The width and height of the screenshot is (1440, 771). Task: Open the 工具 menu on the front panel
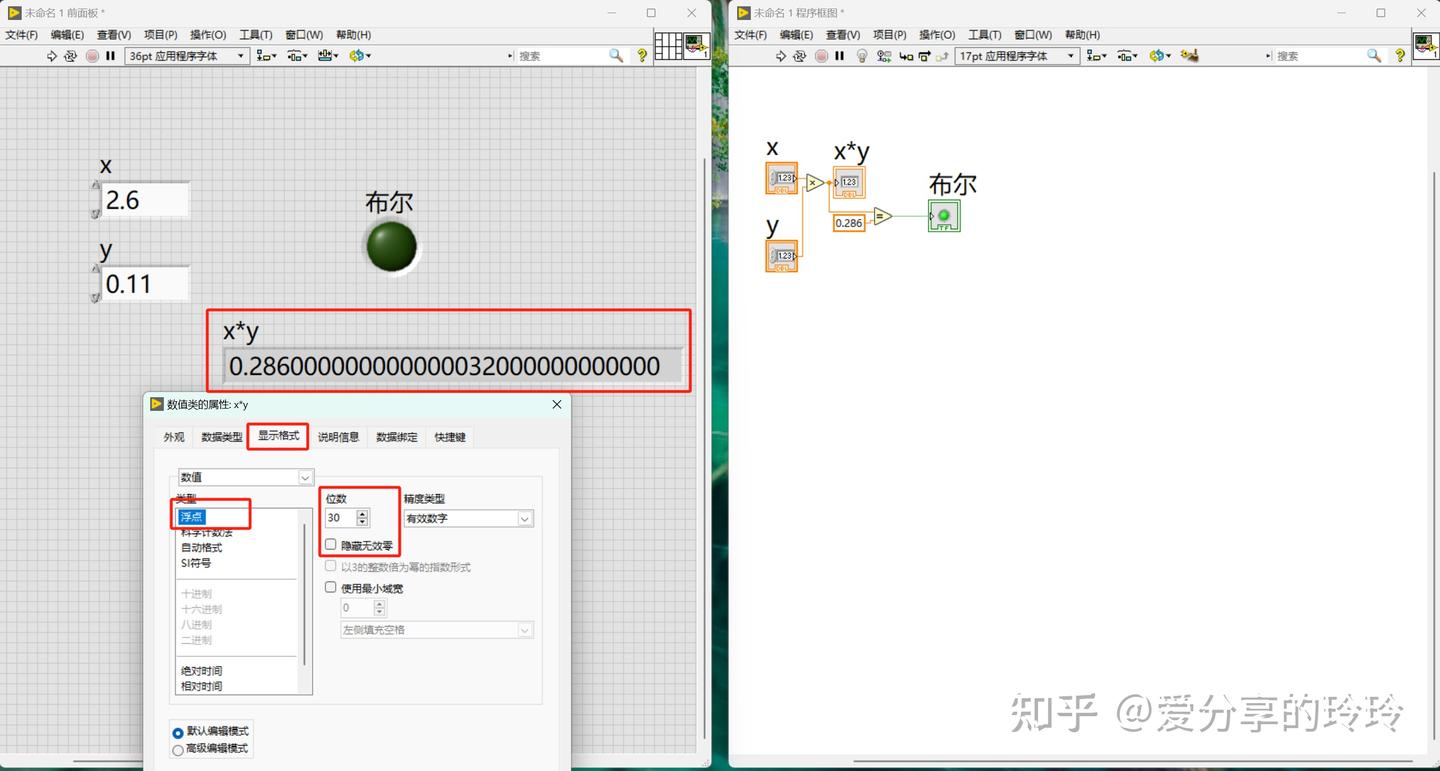pyautogui.click(x=256, y=34)
